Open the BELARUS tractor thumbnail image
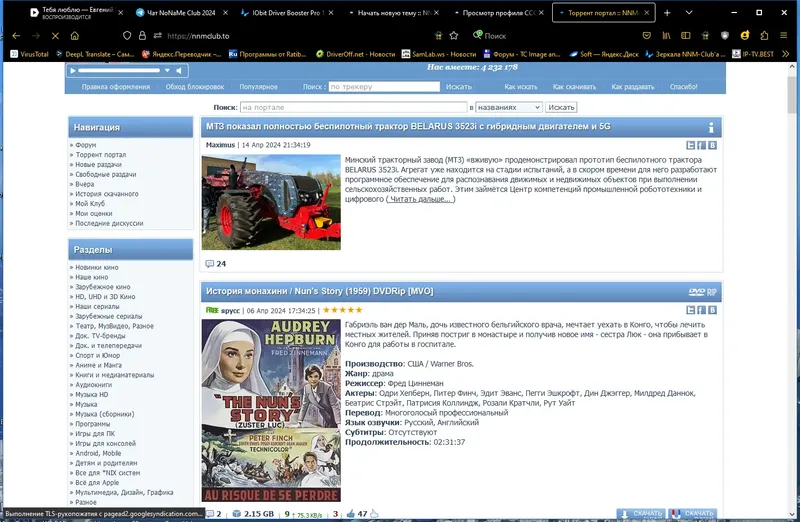800x522 pixels. tap(271, 202)
